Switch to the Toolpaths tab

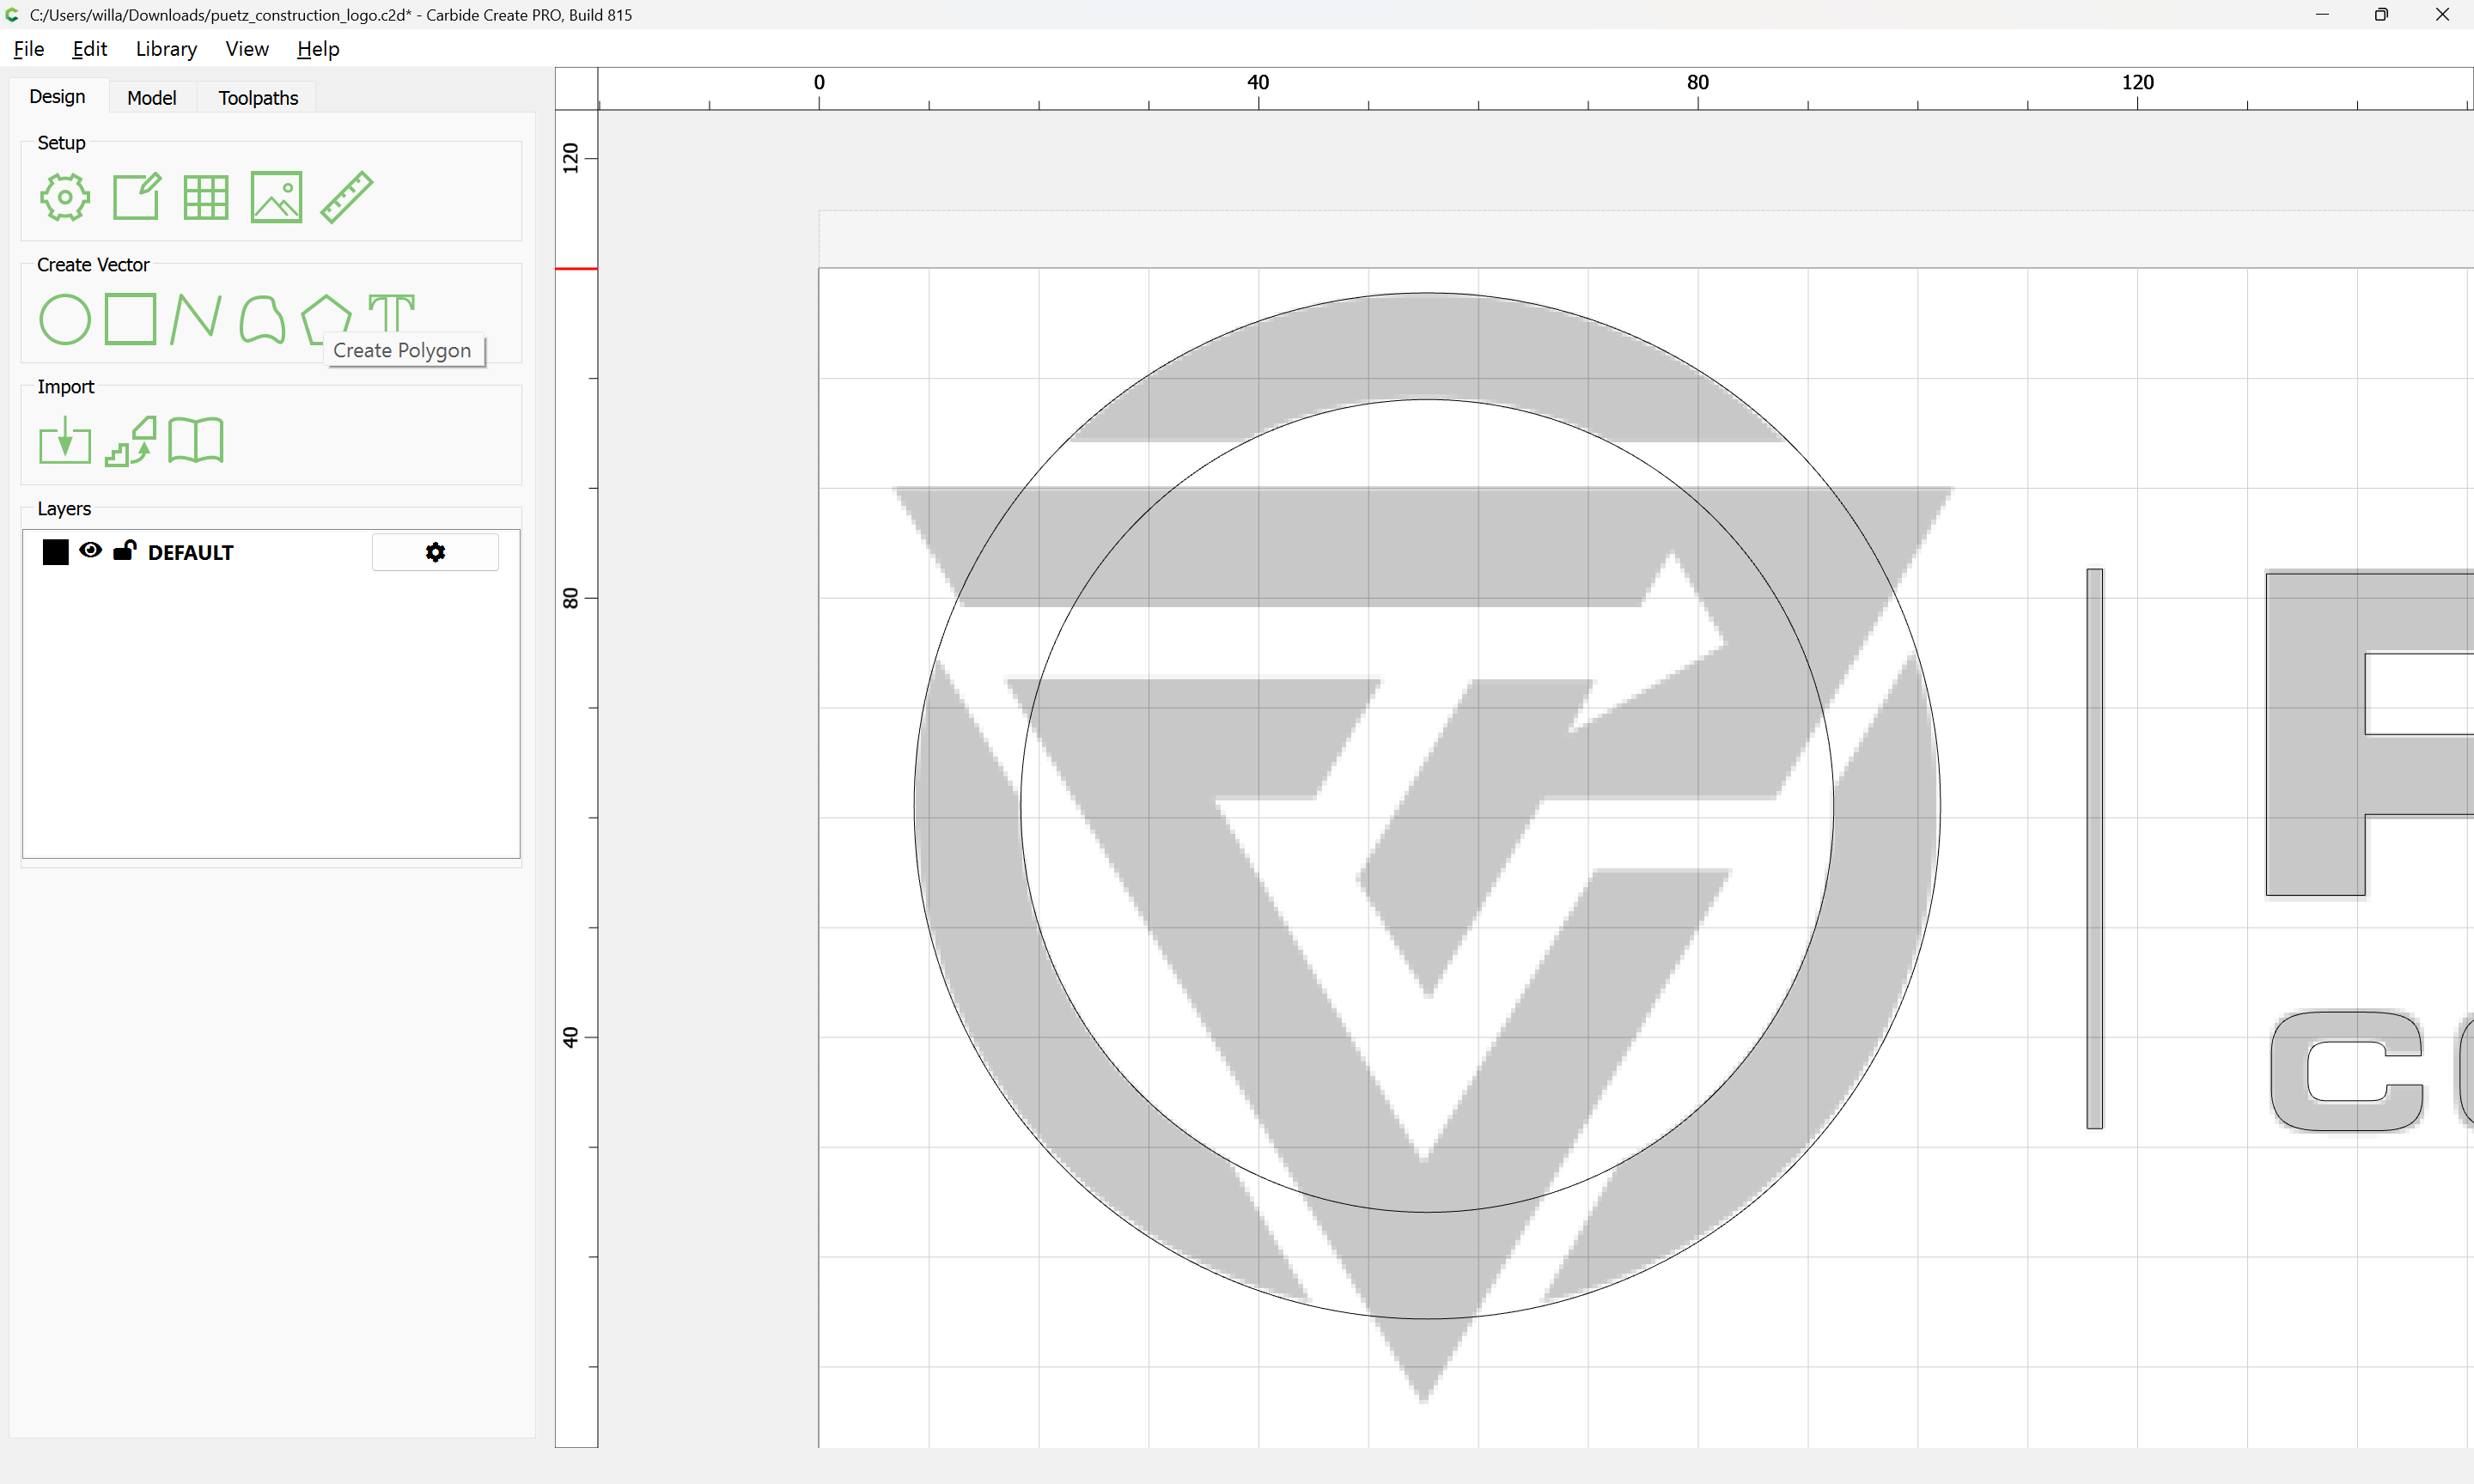258,97
